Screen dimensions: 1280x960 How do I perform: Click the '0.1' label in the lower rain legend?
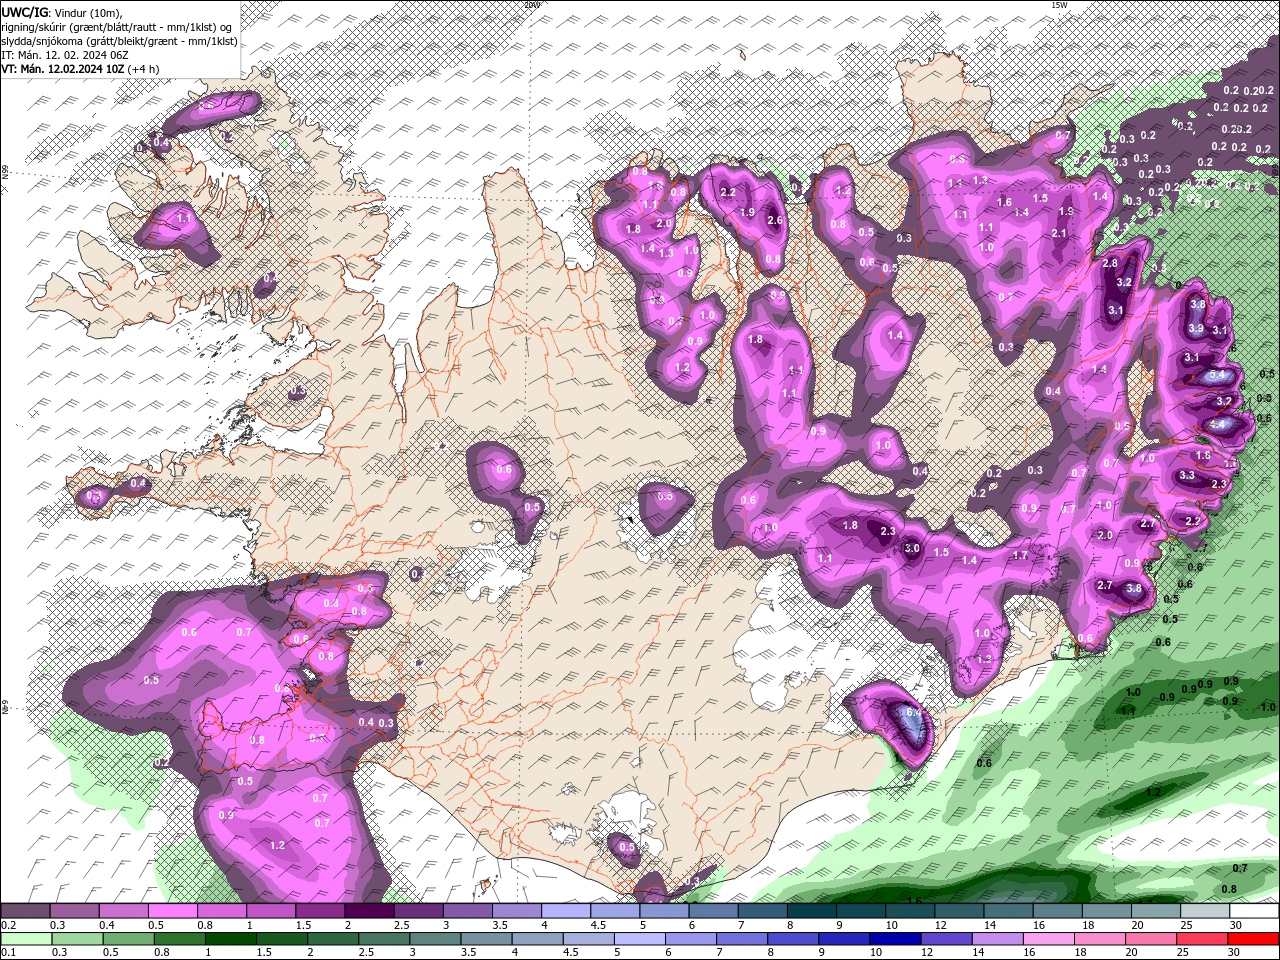[8, 953]
